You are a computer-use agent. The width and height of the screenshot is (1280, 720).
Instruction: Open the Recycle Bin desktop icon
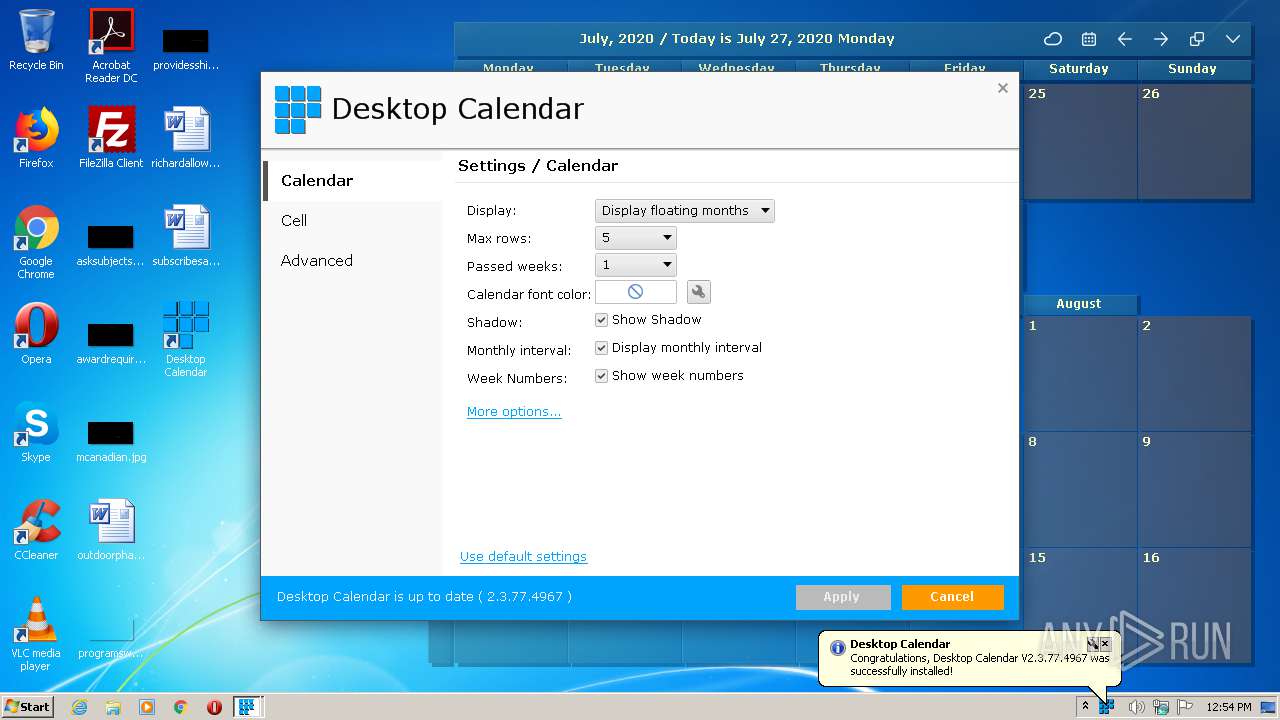point(36,41)
